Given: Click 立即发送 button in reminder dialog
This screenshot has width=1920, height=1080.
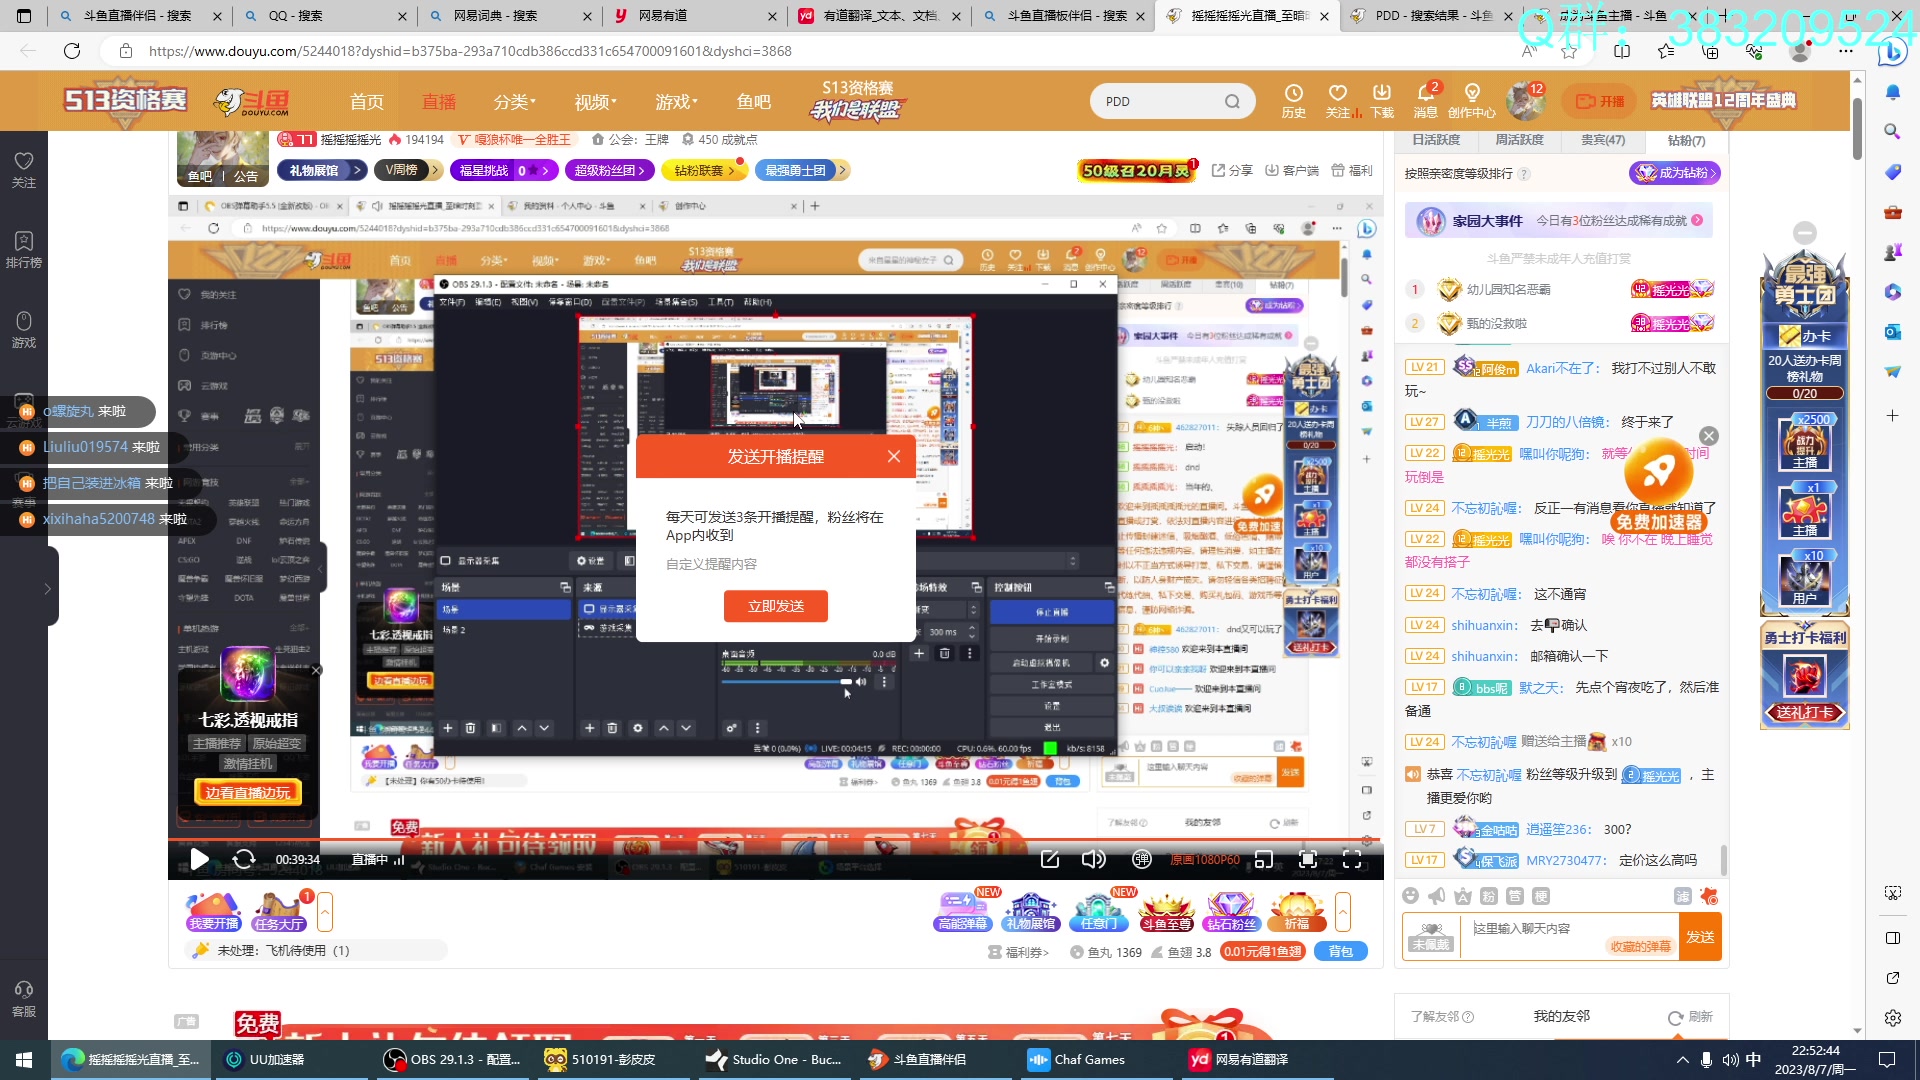Looking at the screenshot, I should pyautogui.click(x=776, y=606).
